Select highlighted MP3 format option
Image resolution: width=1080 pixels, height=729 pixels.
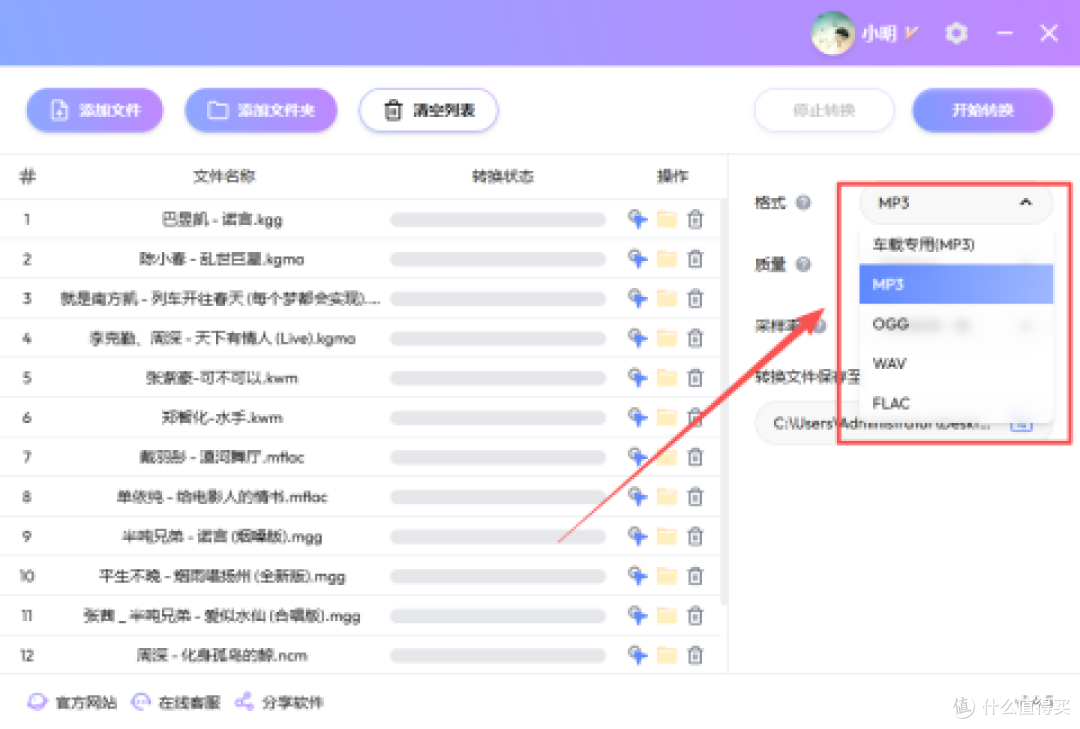pos(956,284)
